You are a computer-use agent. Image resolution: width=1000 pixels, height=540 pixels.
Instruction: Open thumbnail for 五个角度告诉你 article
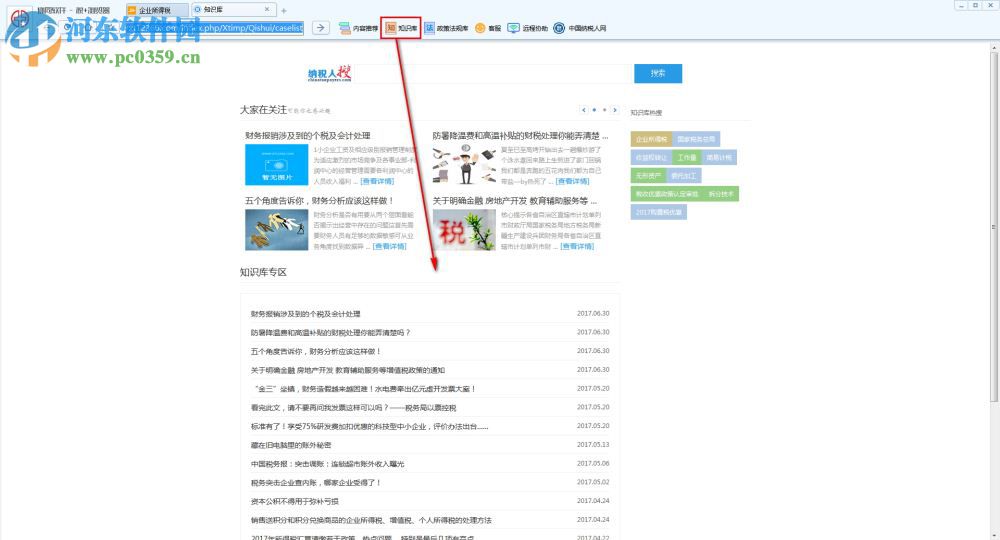click(x=276, y=230)
